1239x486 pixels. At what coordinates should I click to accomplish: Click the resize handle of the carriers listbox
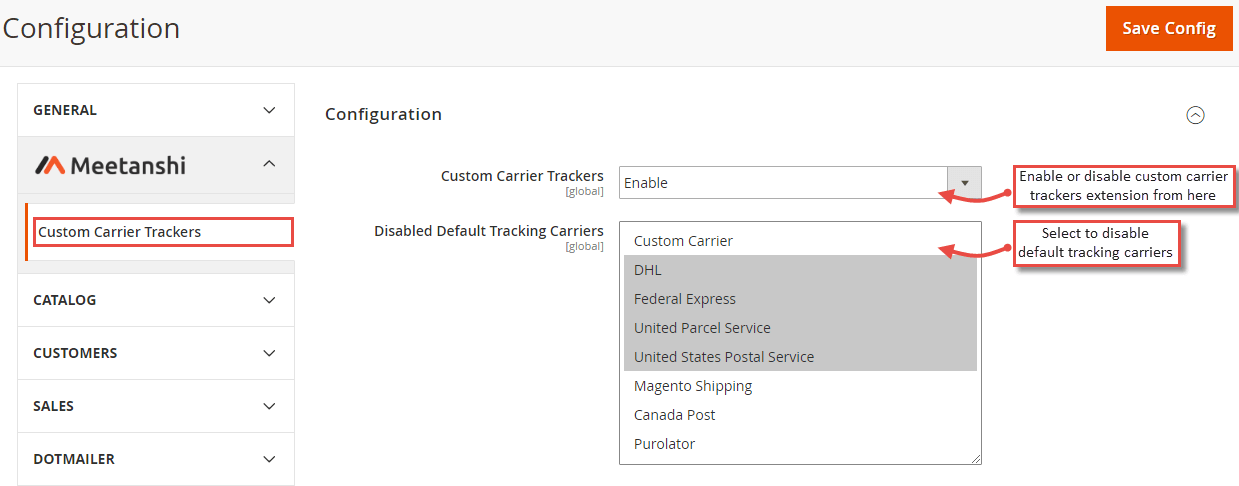click(976, 458)
